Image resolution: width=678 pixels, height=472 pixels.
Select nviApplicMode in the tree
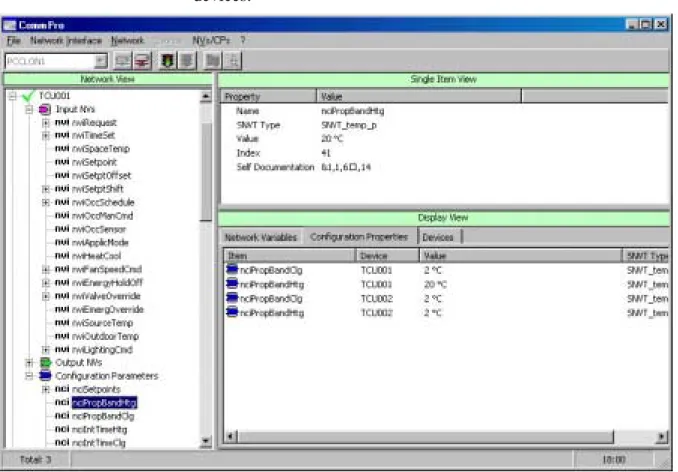click(x=100, y=242)
